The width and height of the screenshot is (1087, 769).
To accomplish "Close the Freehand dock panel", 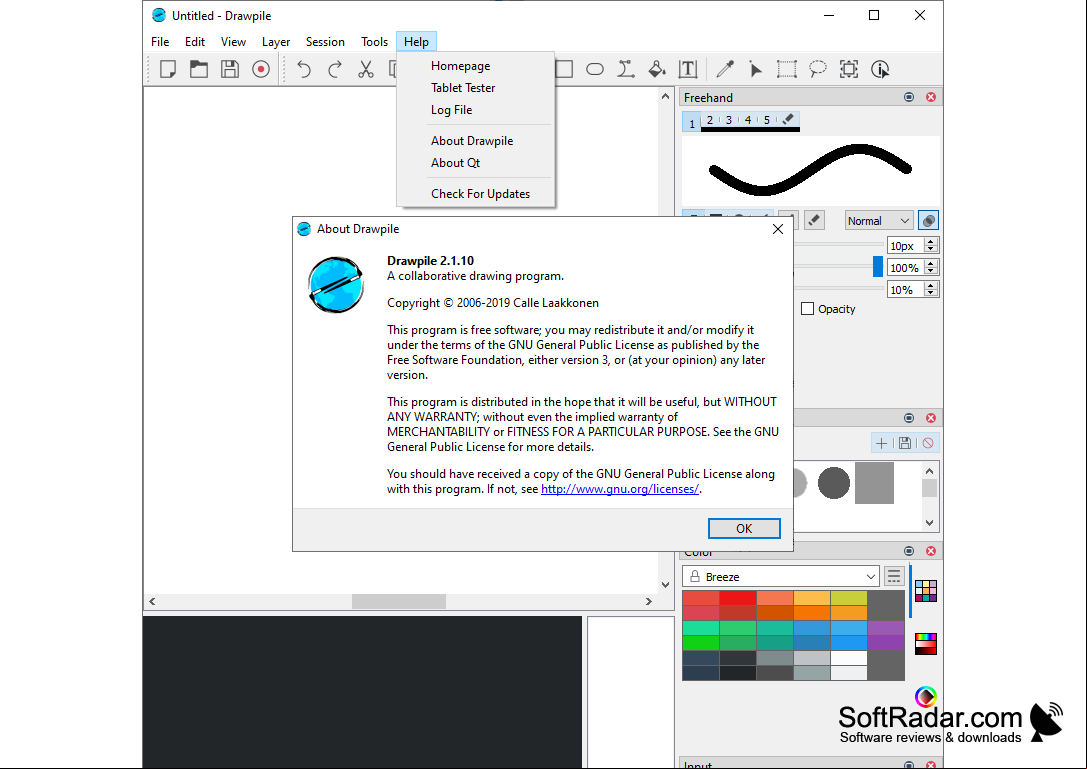I will tap(931, 97).
